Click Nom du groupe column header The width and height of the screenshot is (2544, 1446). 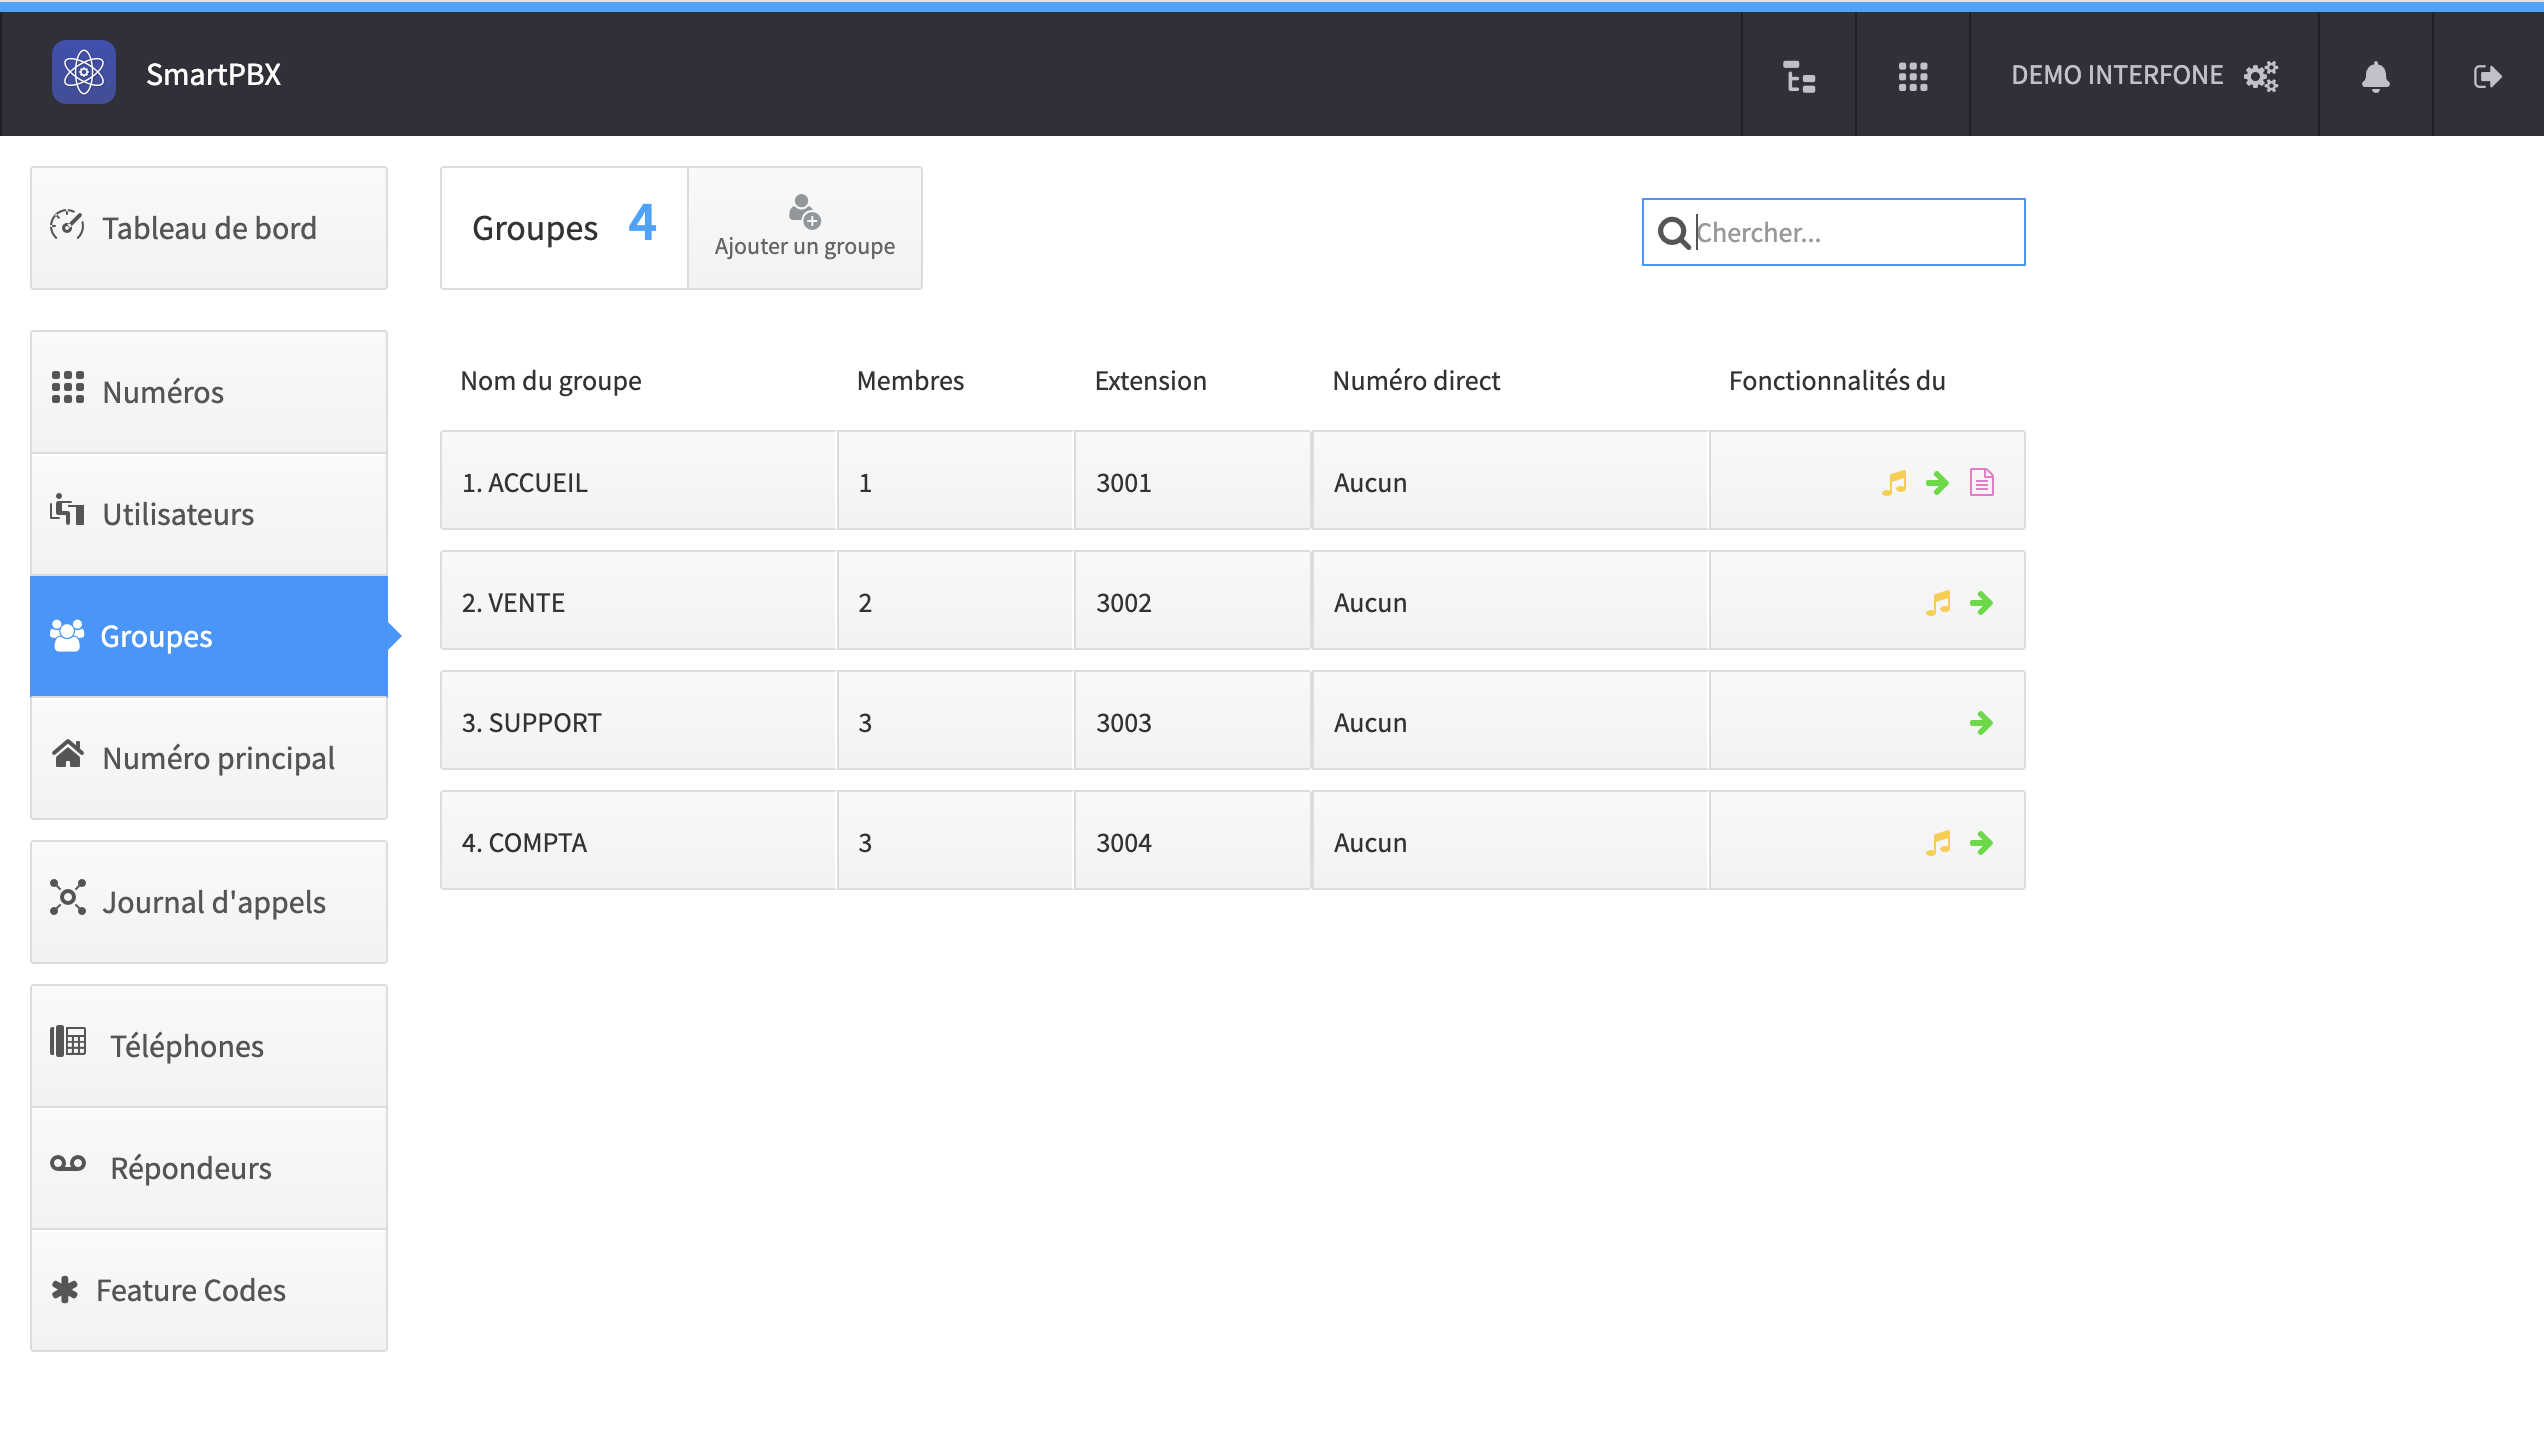(551, 381)
